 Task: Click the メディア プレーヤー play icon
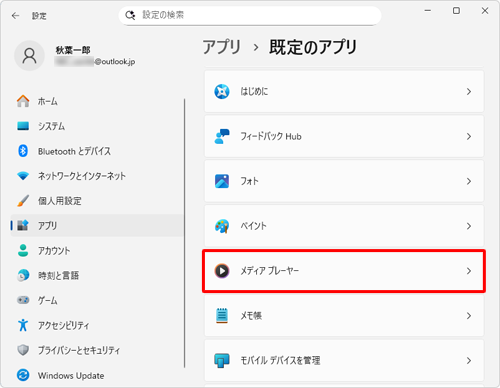click(222, 271)
